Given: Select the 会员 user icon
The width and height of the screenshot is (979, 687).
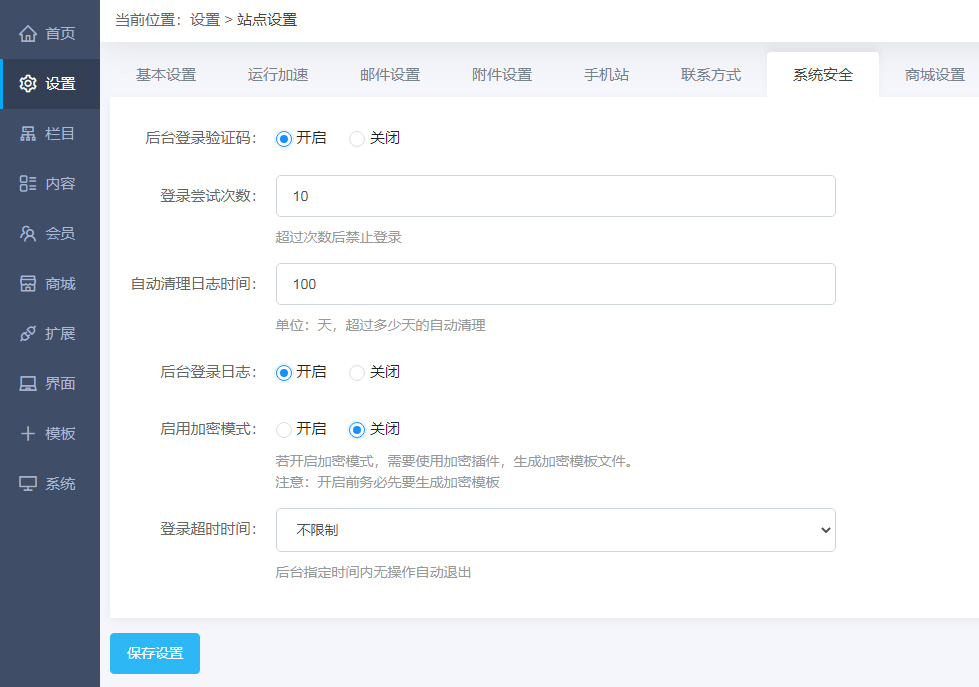Looking at the screenshot, I should 28,234.
